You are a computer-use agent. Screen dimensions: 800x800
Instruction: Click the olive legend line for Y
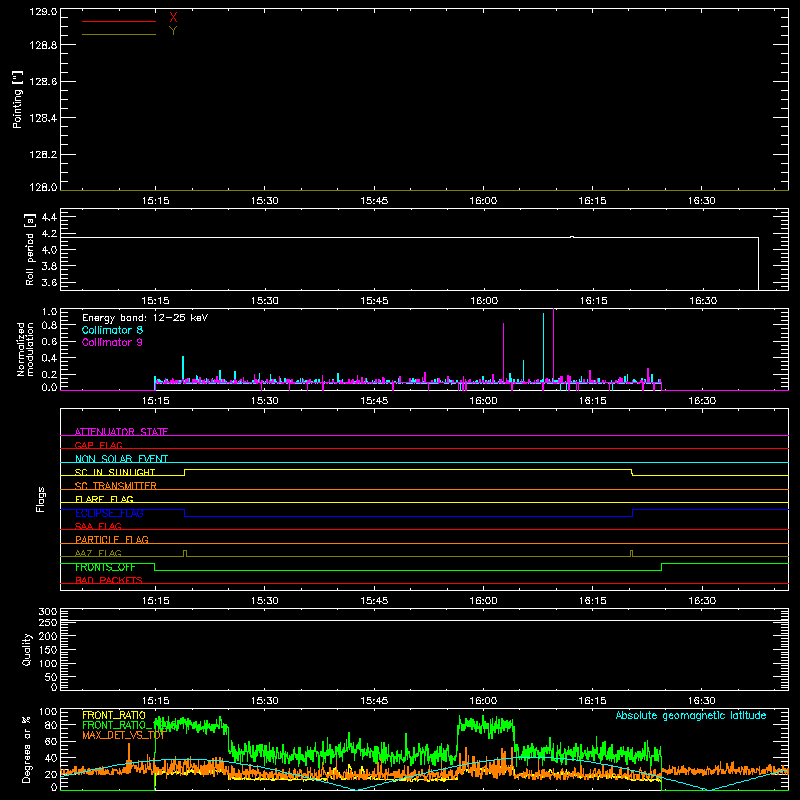tap(119, 34)
